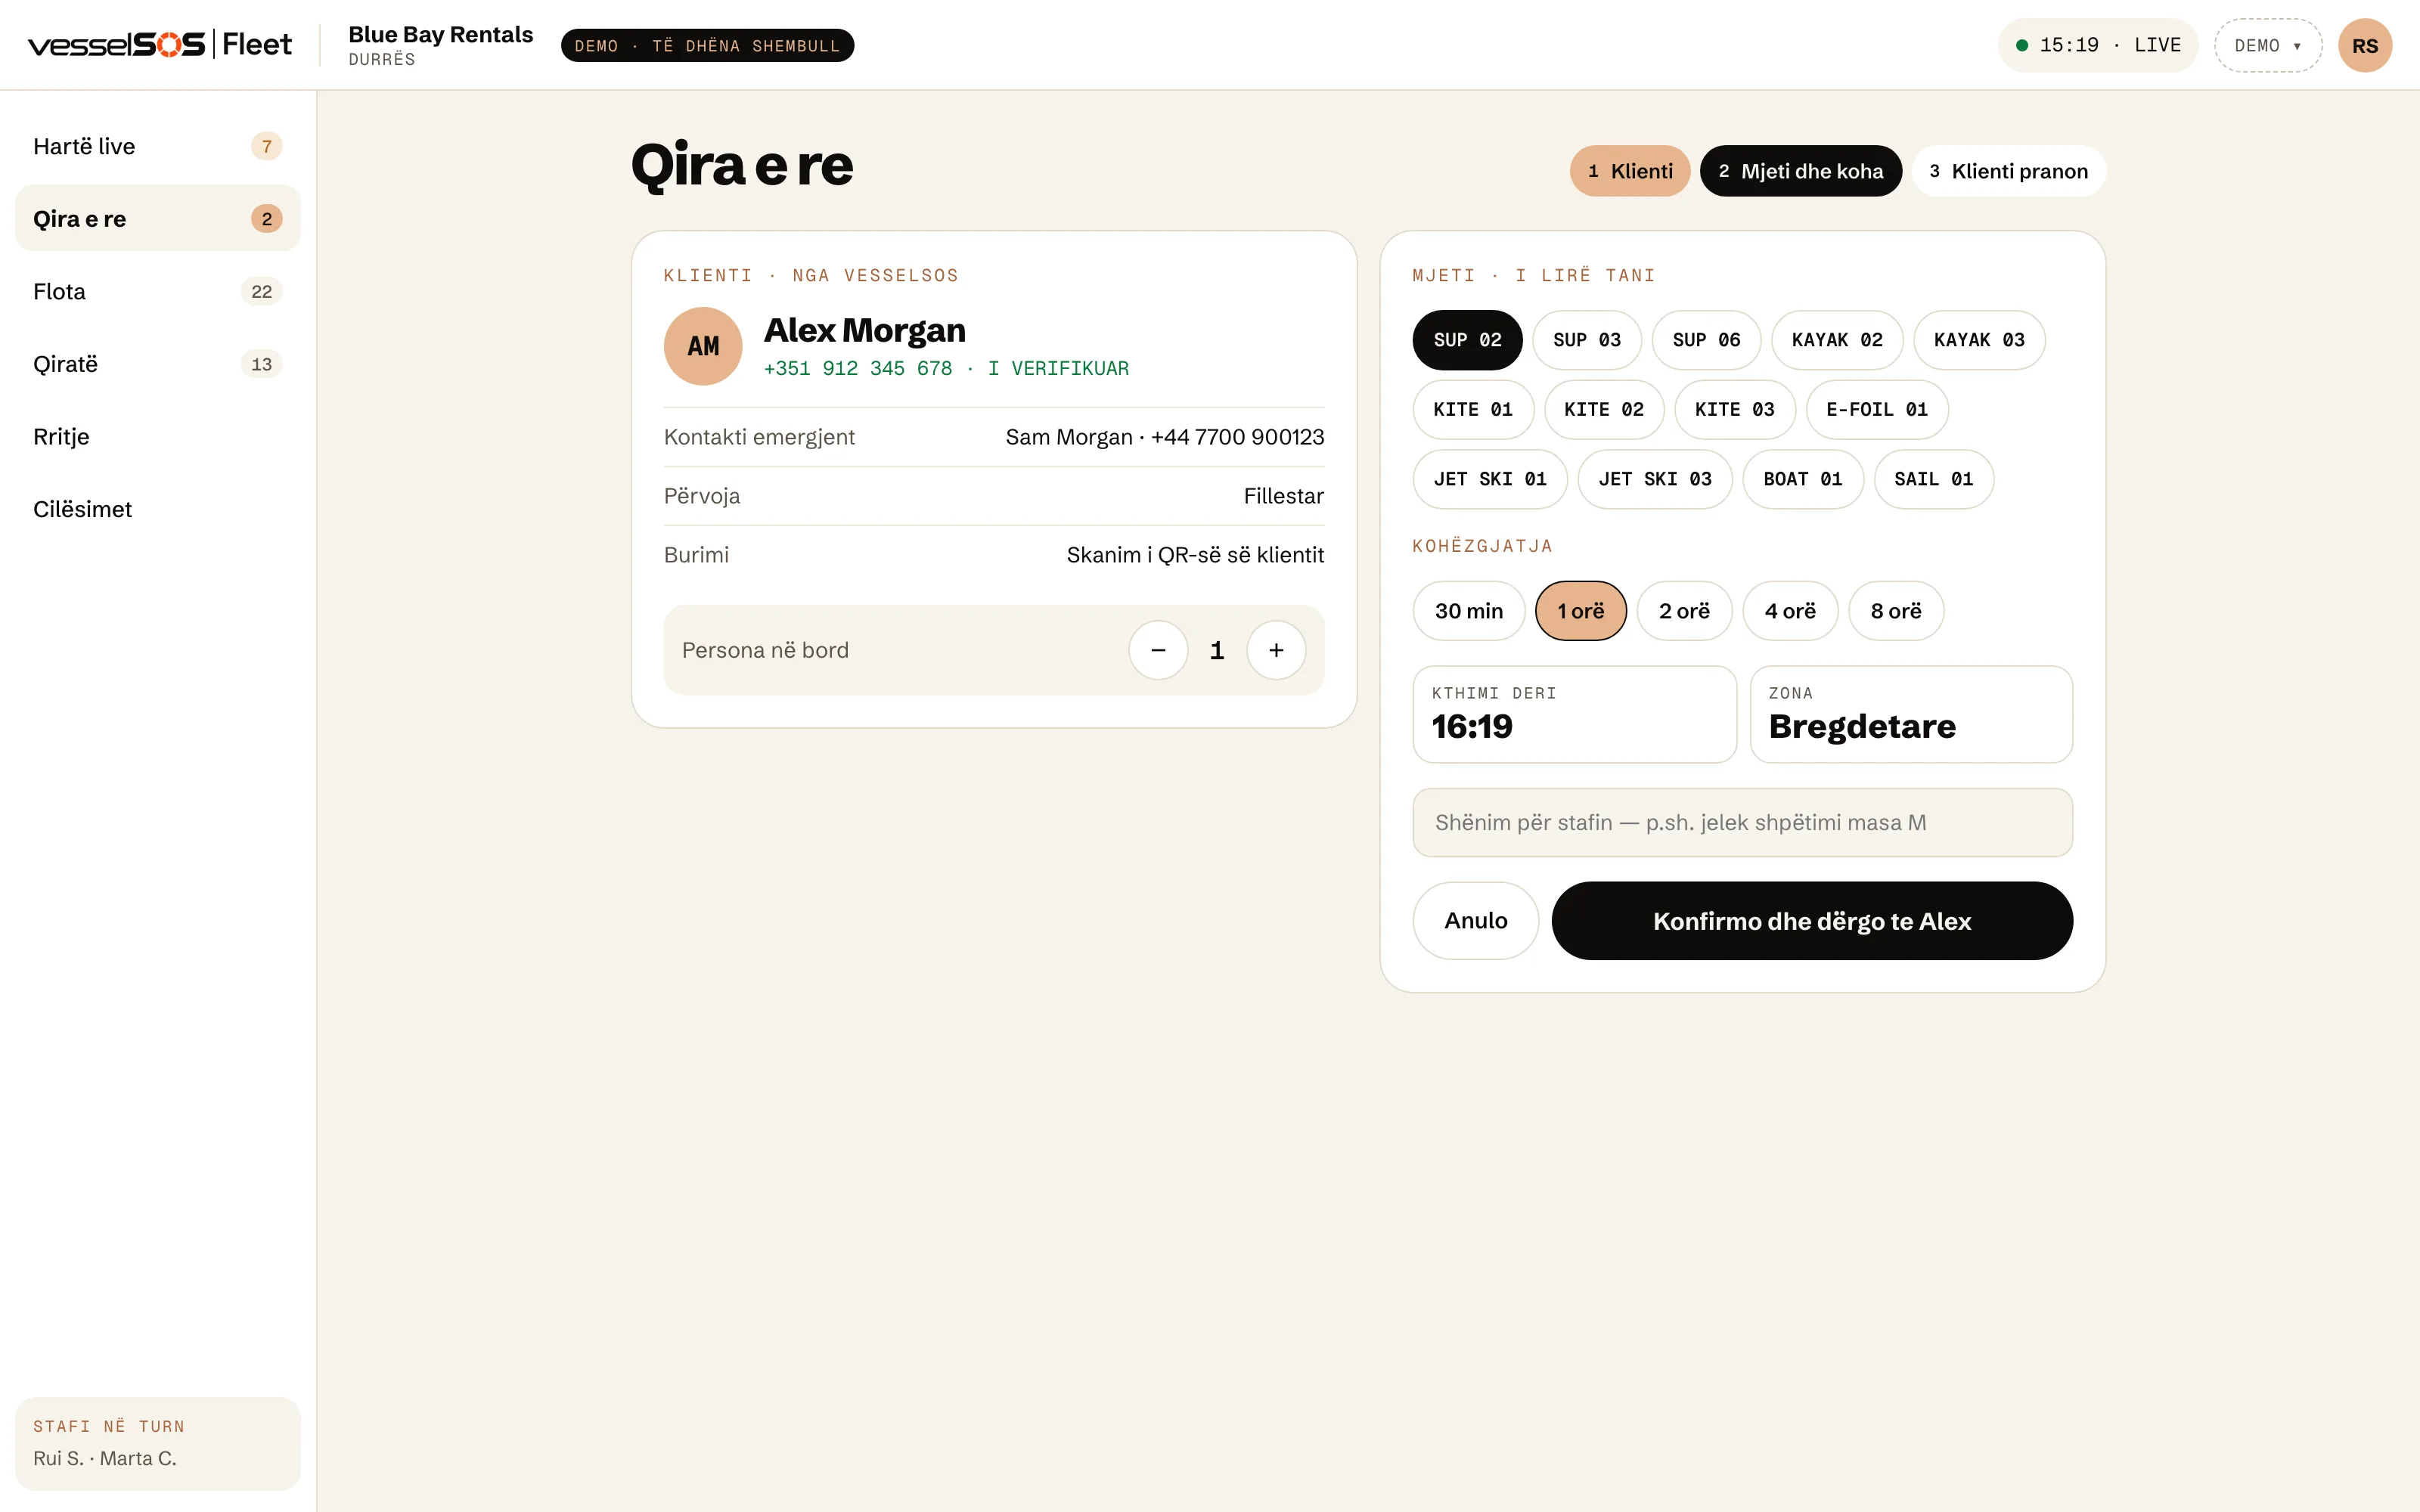Decrease persons on board with minus
Image resolution: width=2420 pixels, height=1512 pixels.
(x=1158, y=650)
